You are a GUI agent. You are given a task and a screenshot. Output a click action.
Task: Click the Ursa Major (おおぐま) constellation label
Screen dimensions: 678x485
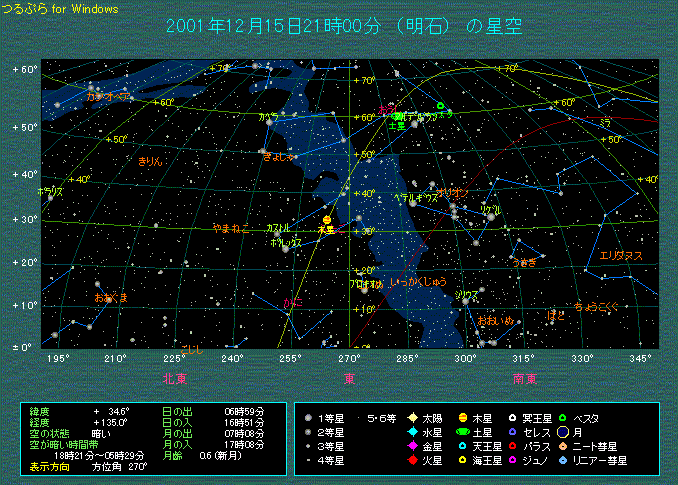[110, 297]
